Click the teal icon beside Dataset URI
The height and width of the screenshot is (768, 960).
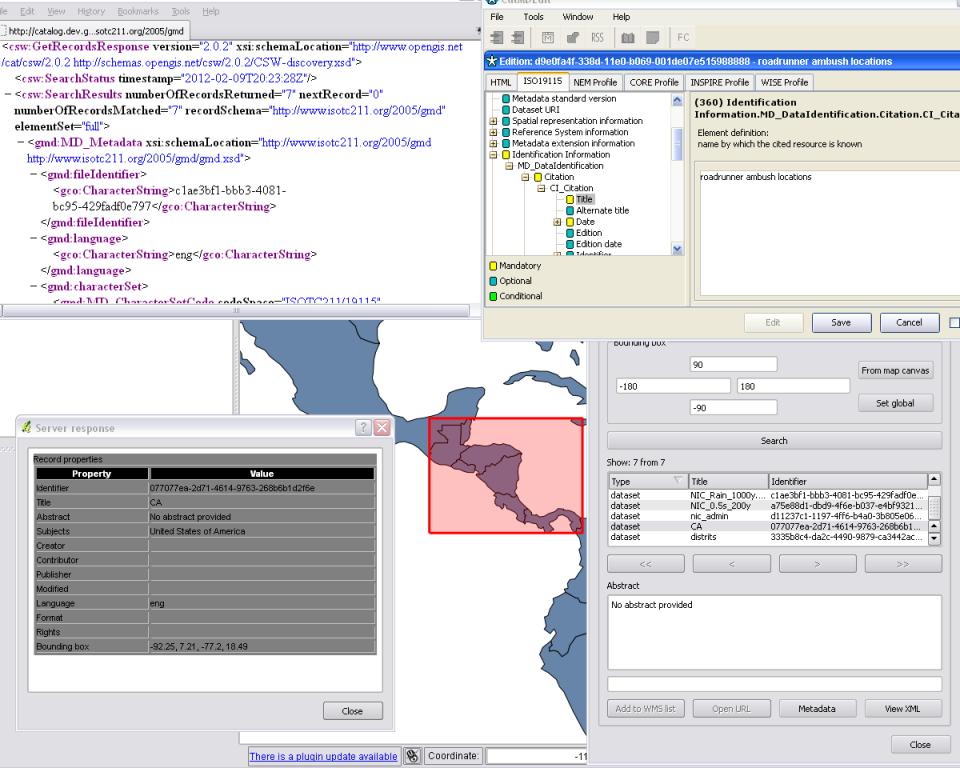click(506, 110)
